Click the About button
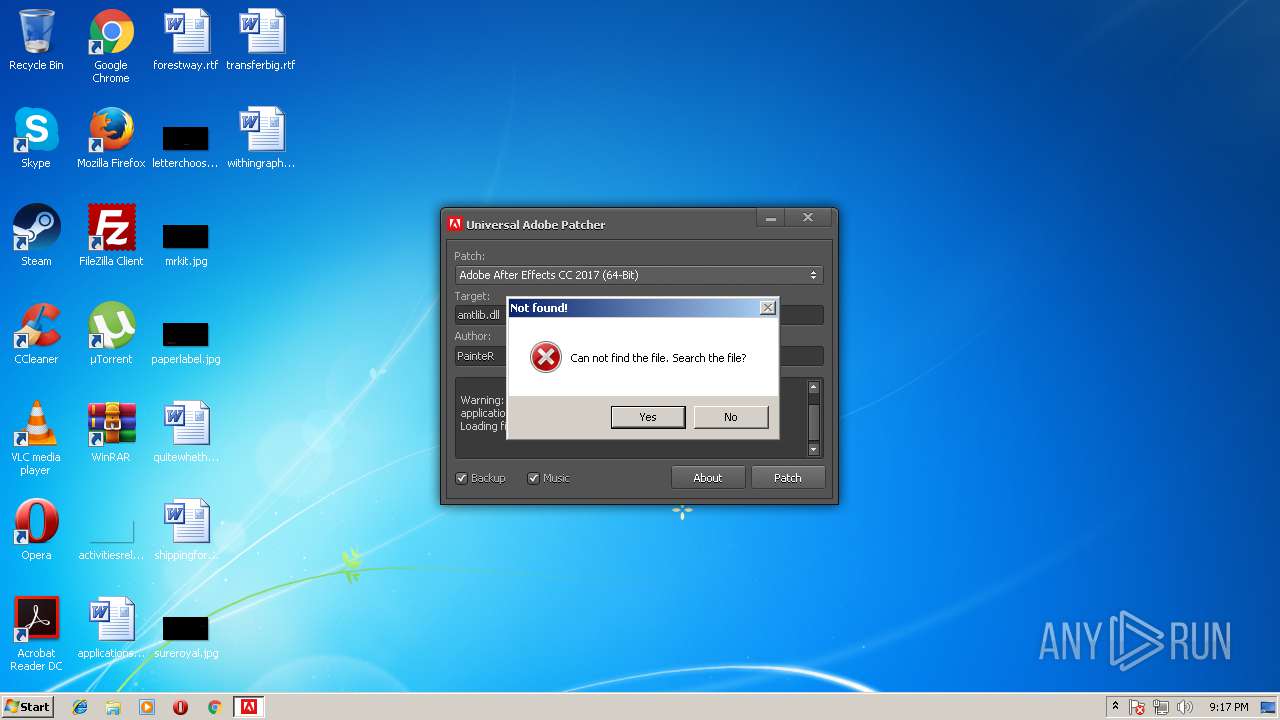The height and width of the screenshot is (720, 1280). click(x=708, y=478)
